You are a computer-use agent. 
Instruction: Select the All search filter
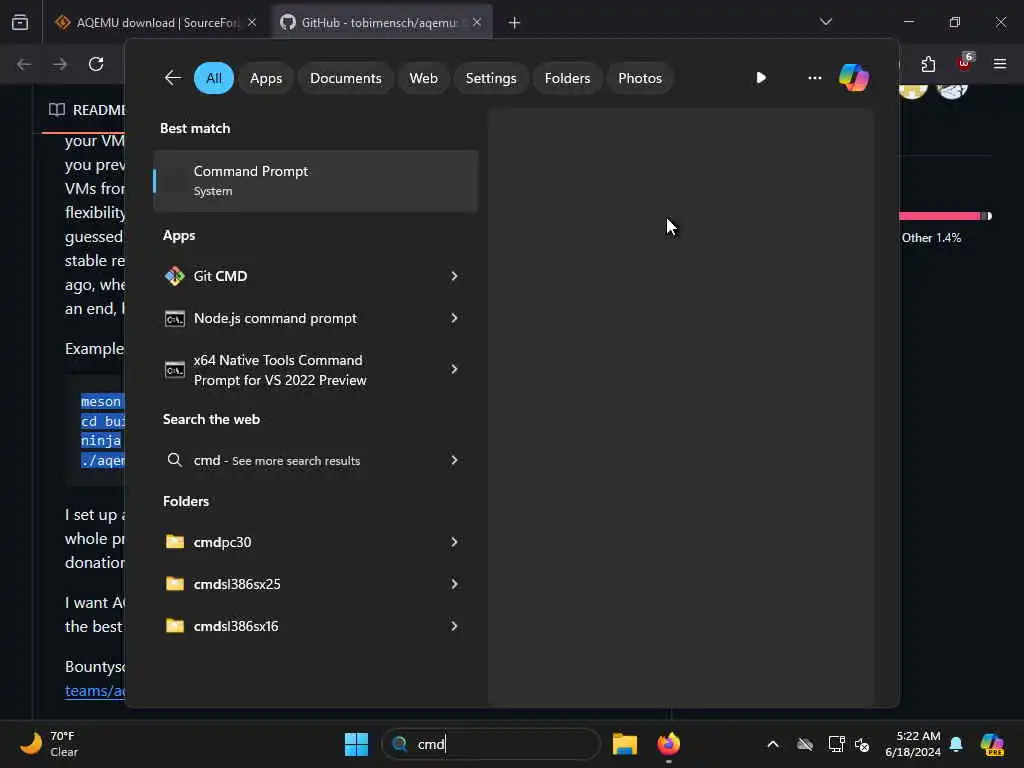214,78
